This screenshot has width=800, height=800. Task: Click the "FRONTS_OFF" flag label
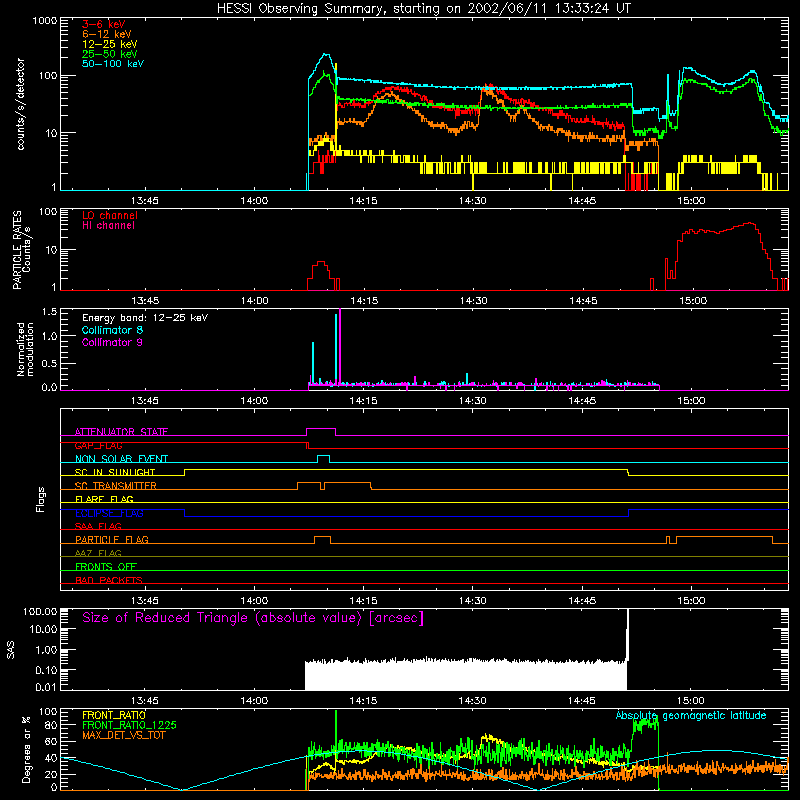click(106, 567)
